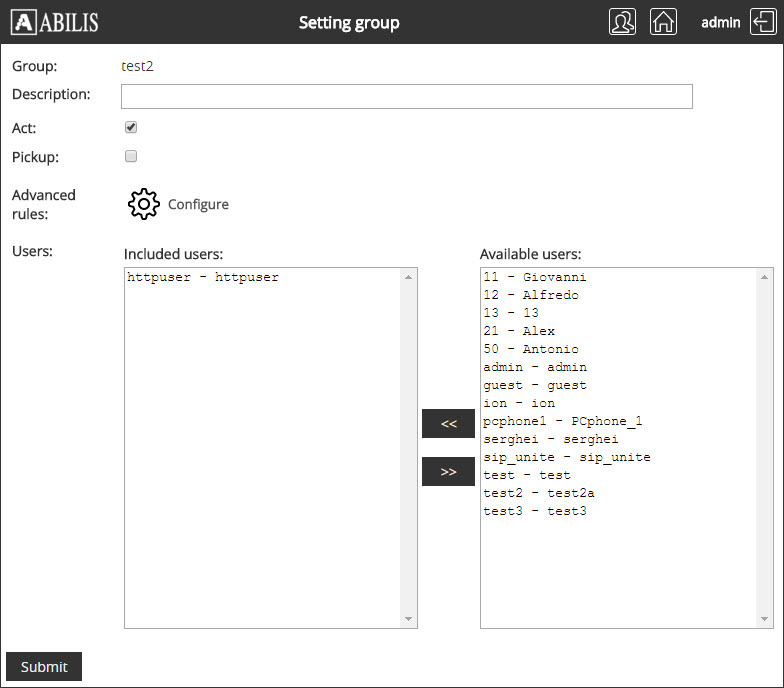
Task: Go to home via house icon
Action: (x=663, y=22)
